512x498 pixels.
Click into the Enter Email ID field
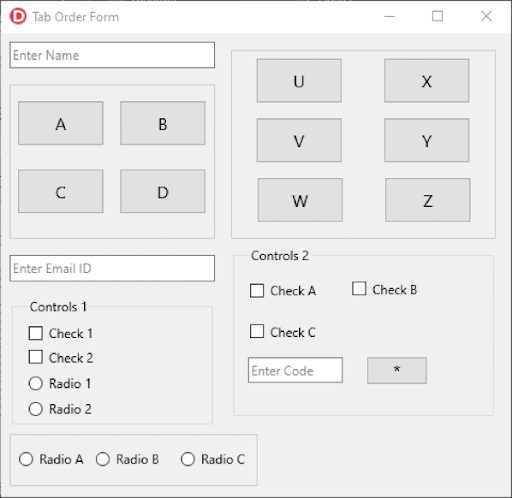pyautogui.click(x=112, y=268)
